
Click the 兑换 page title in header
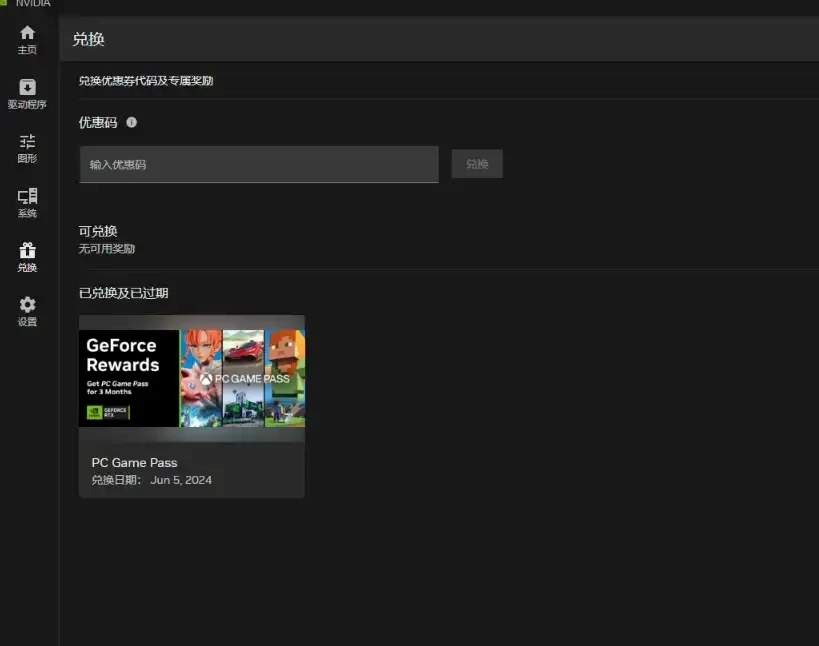88,39
